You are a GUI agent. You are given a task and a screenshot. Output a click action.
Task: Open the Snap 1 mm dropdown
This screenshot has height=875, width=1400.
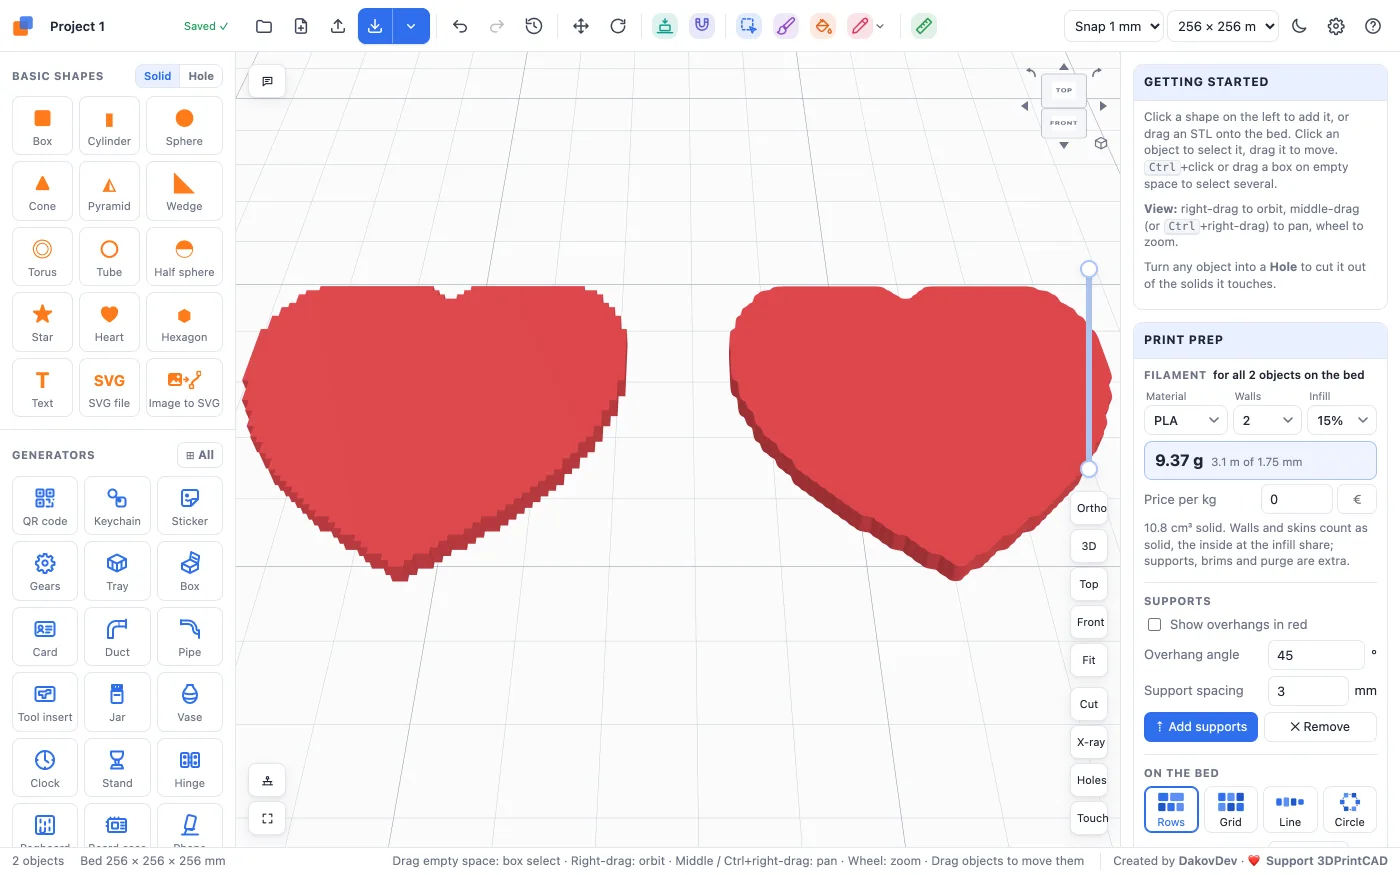coord(1114,26)
